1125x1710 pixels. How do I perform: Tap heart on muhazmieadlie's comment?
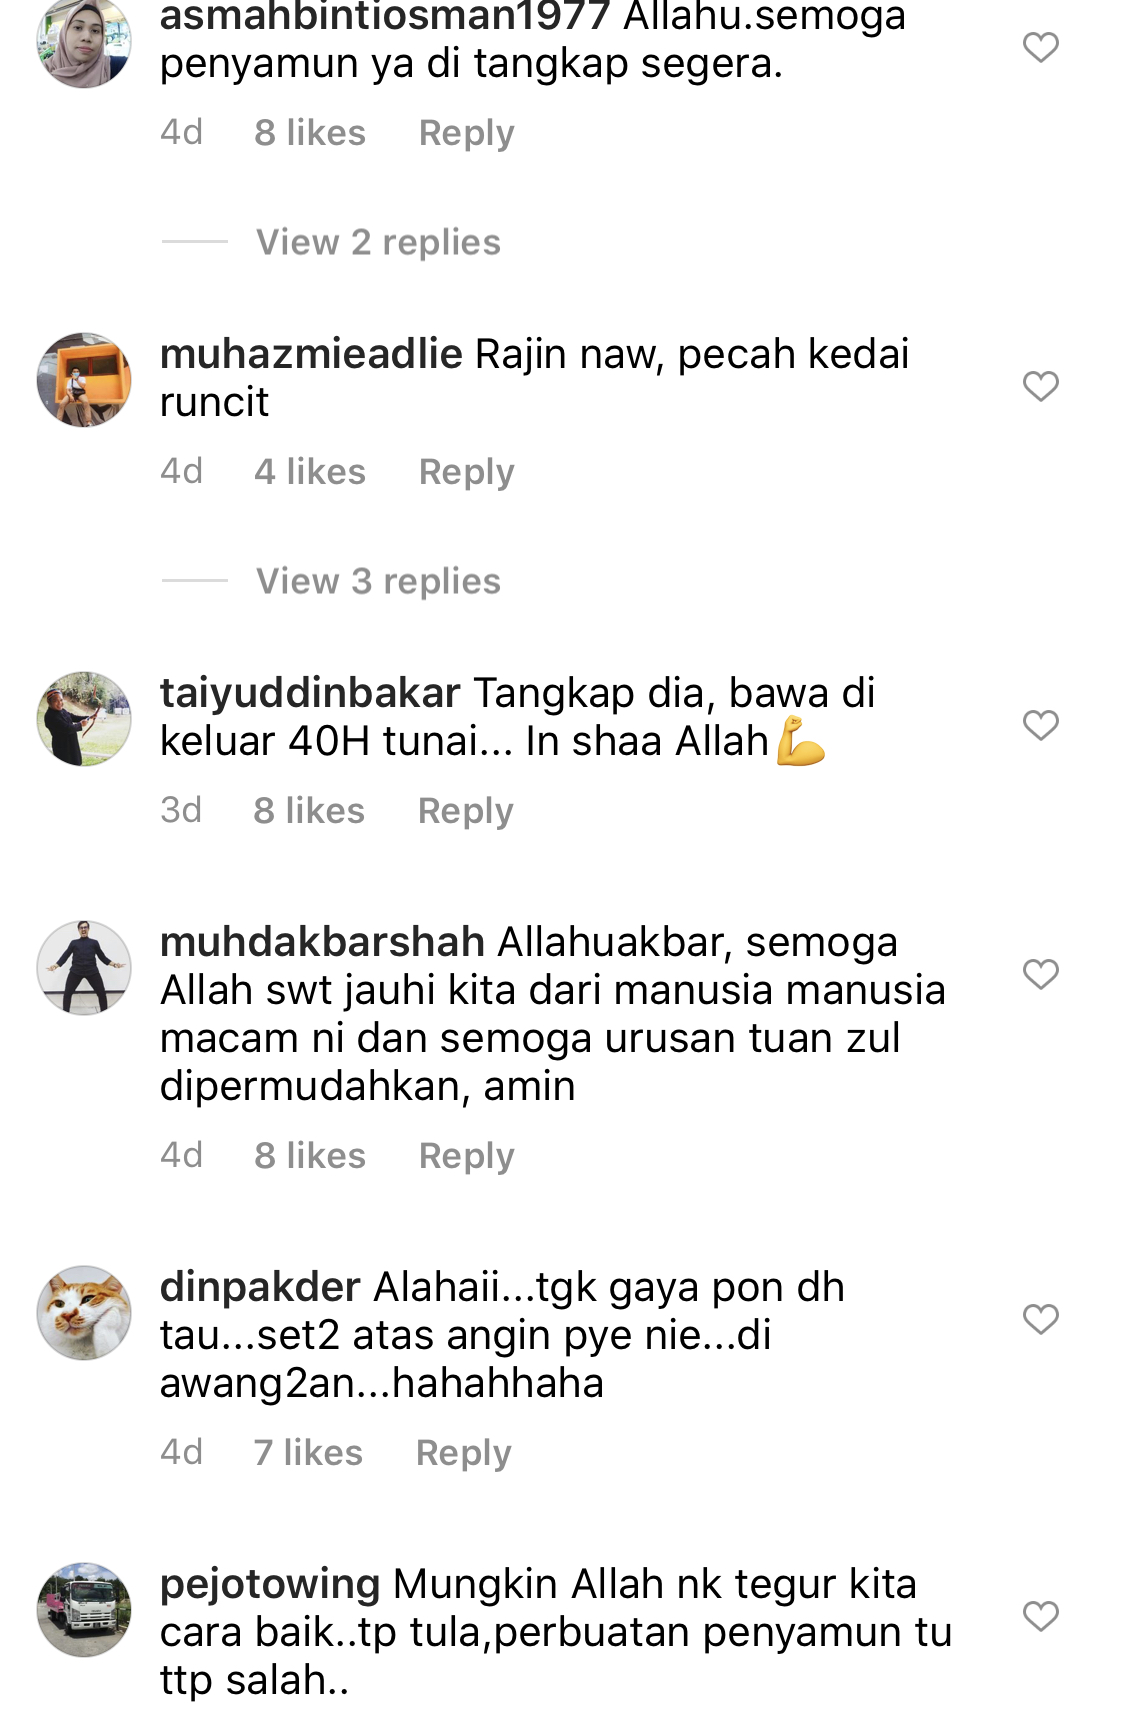1040,386
